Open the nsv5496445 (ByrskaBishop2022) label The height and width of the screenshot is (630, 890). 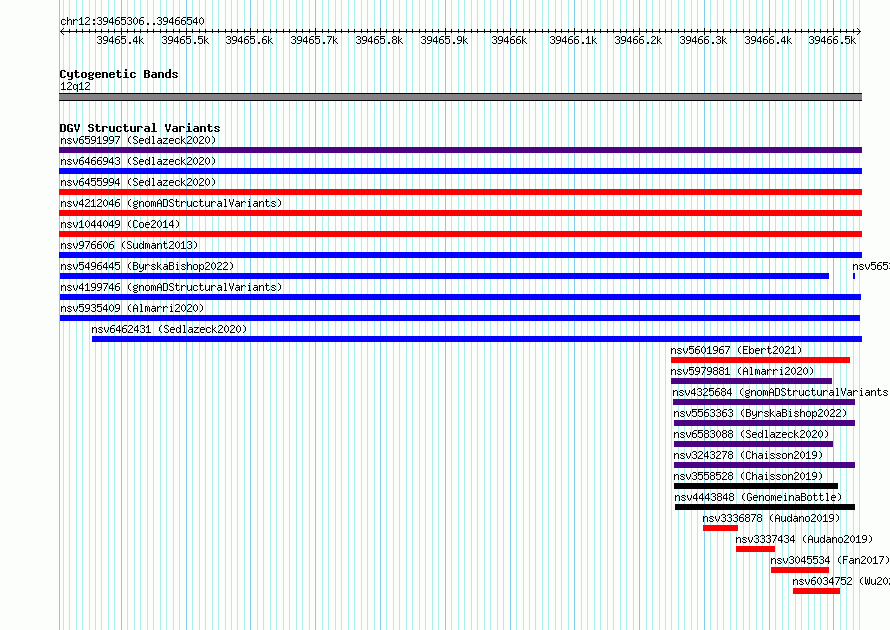[x=147, y=266]
